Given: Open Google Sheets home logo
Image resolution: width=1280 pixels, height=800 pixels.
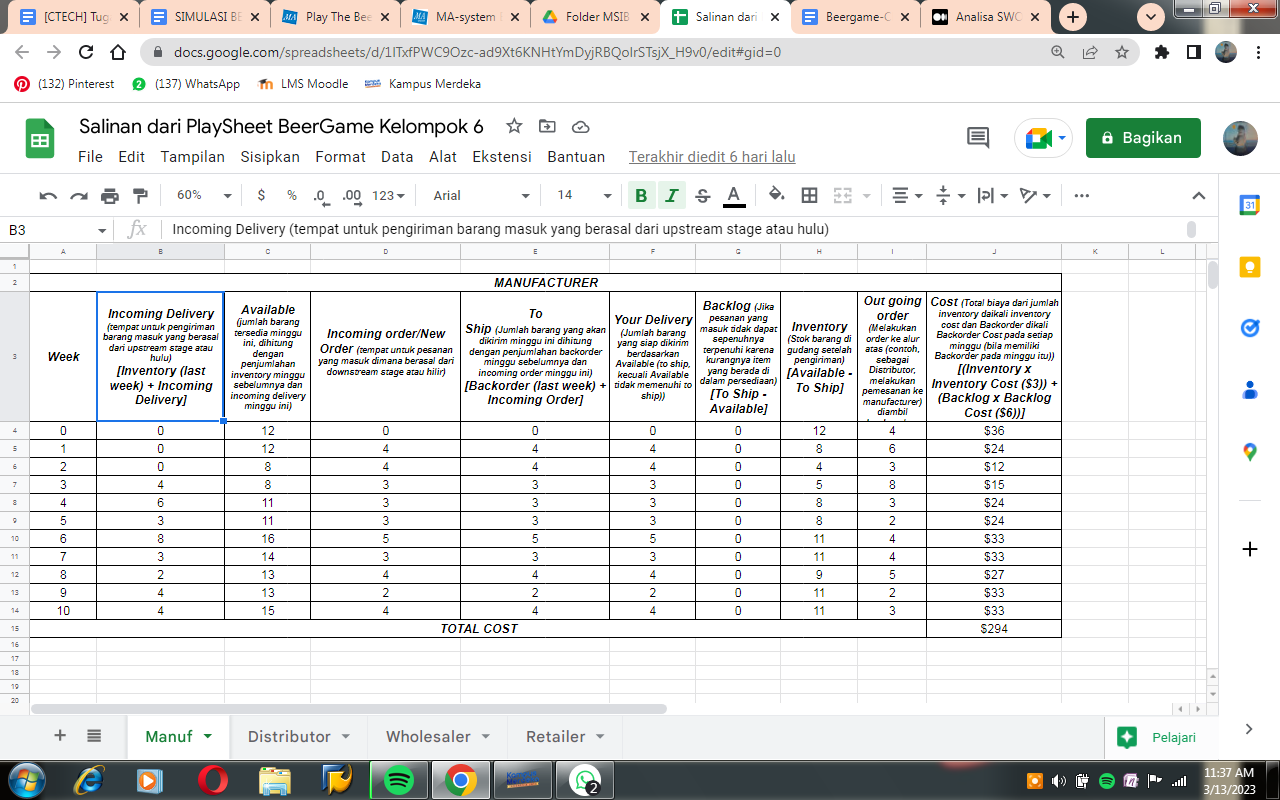Looking at the screenshot, I should click(x=40, y=138).
